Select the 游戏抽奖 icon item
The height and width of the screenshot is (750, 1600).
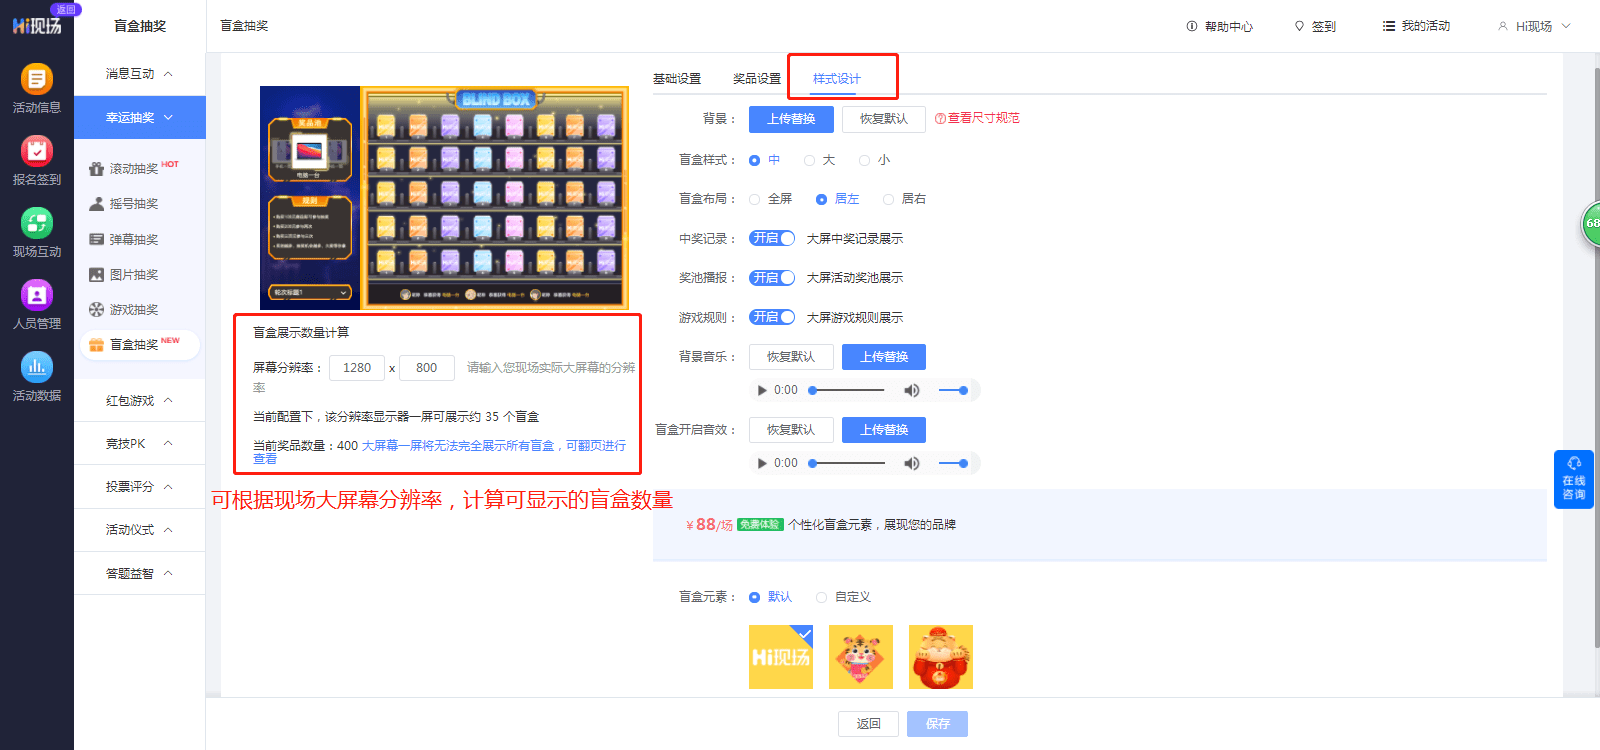[x=96, y=309]
